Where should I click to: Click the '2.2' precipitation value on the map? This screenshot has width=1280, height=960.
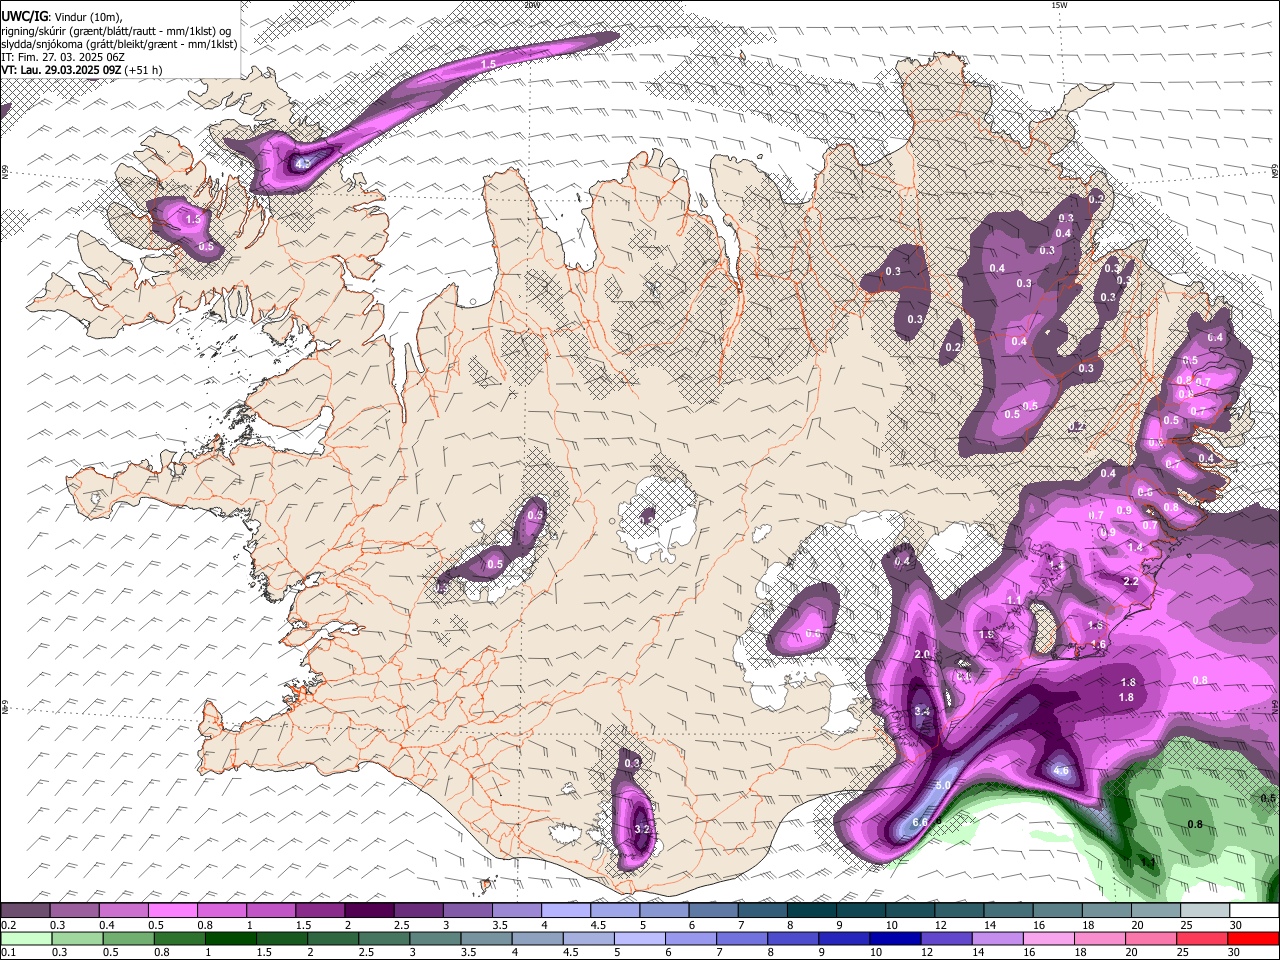pyautogui.click(x=1131, y=581)
